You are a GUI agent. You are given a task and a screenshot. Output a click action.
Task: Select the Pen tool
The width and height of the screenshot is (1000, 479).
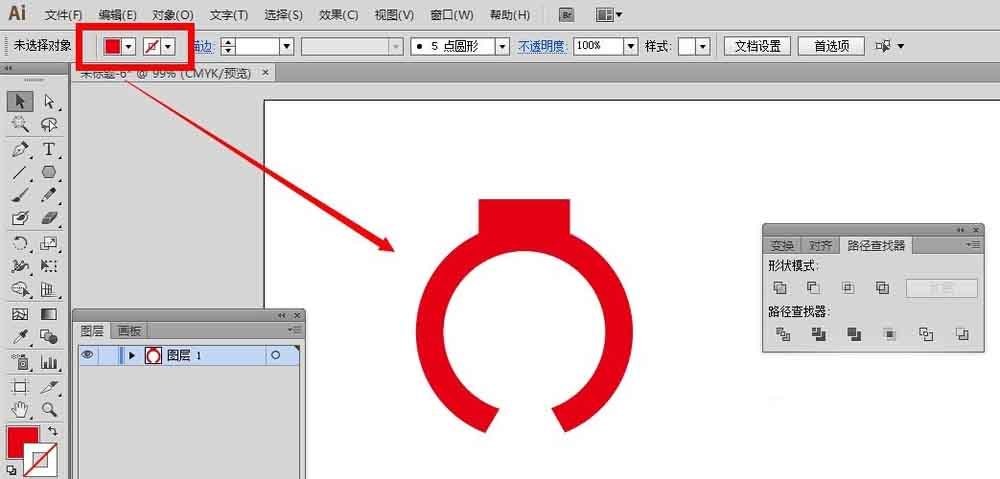tap(20, 149)
